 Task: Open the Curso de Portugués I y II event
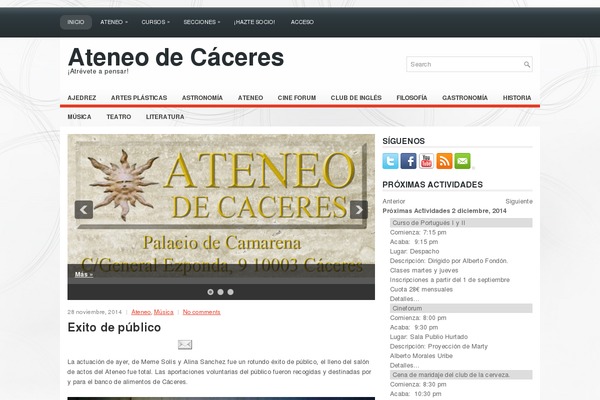point(461,223)
